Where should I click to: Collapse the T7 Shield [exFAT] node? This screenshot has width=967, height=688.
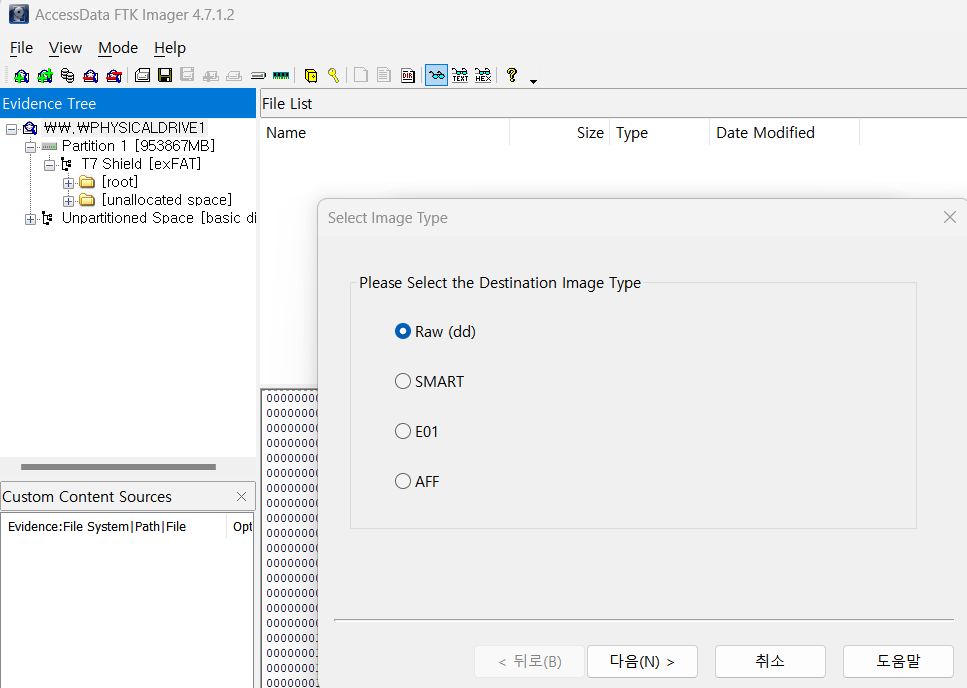tap(49, 165)
